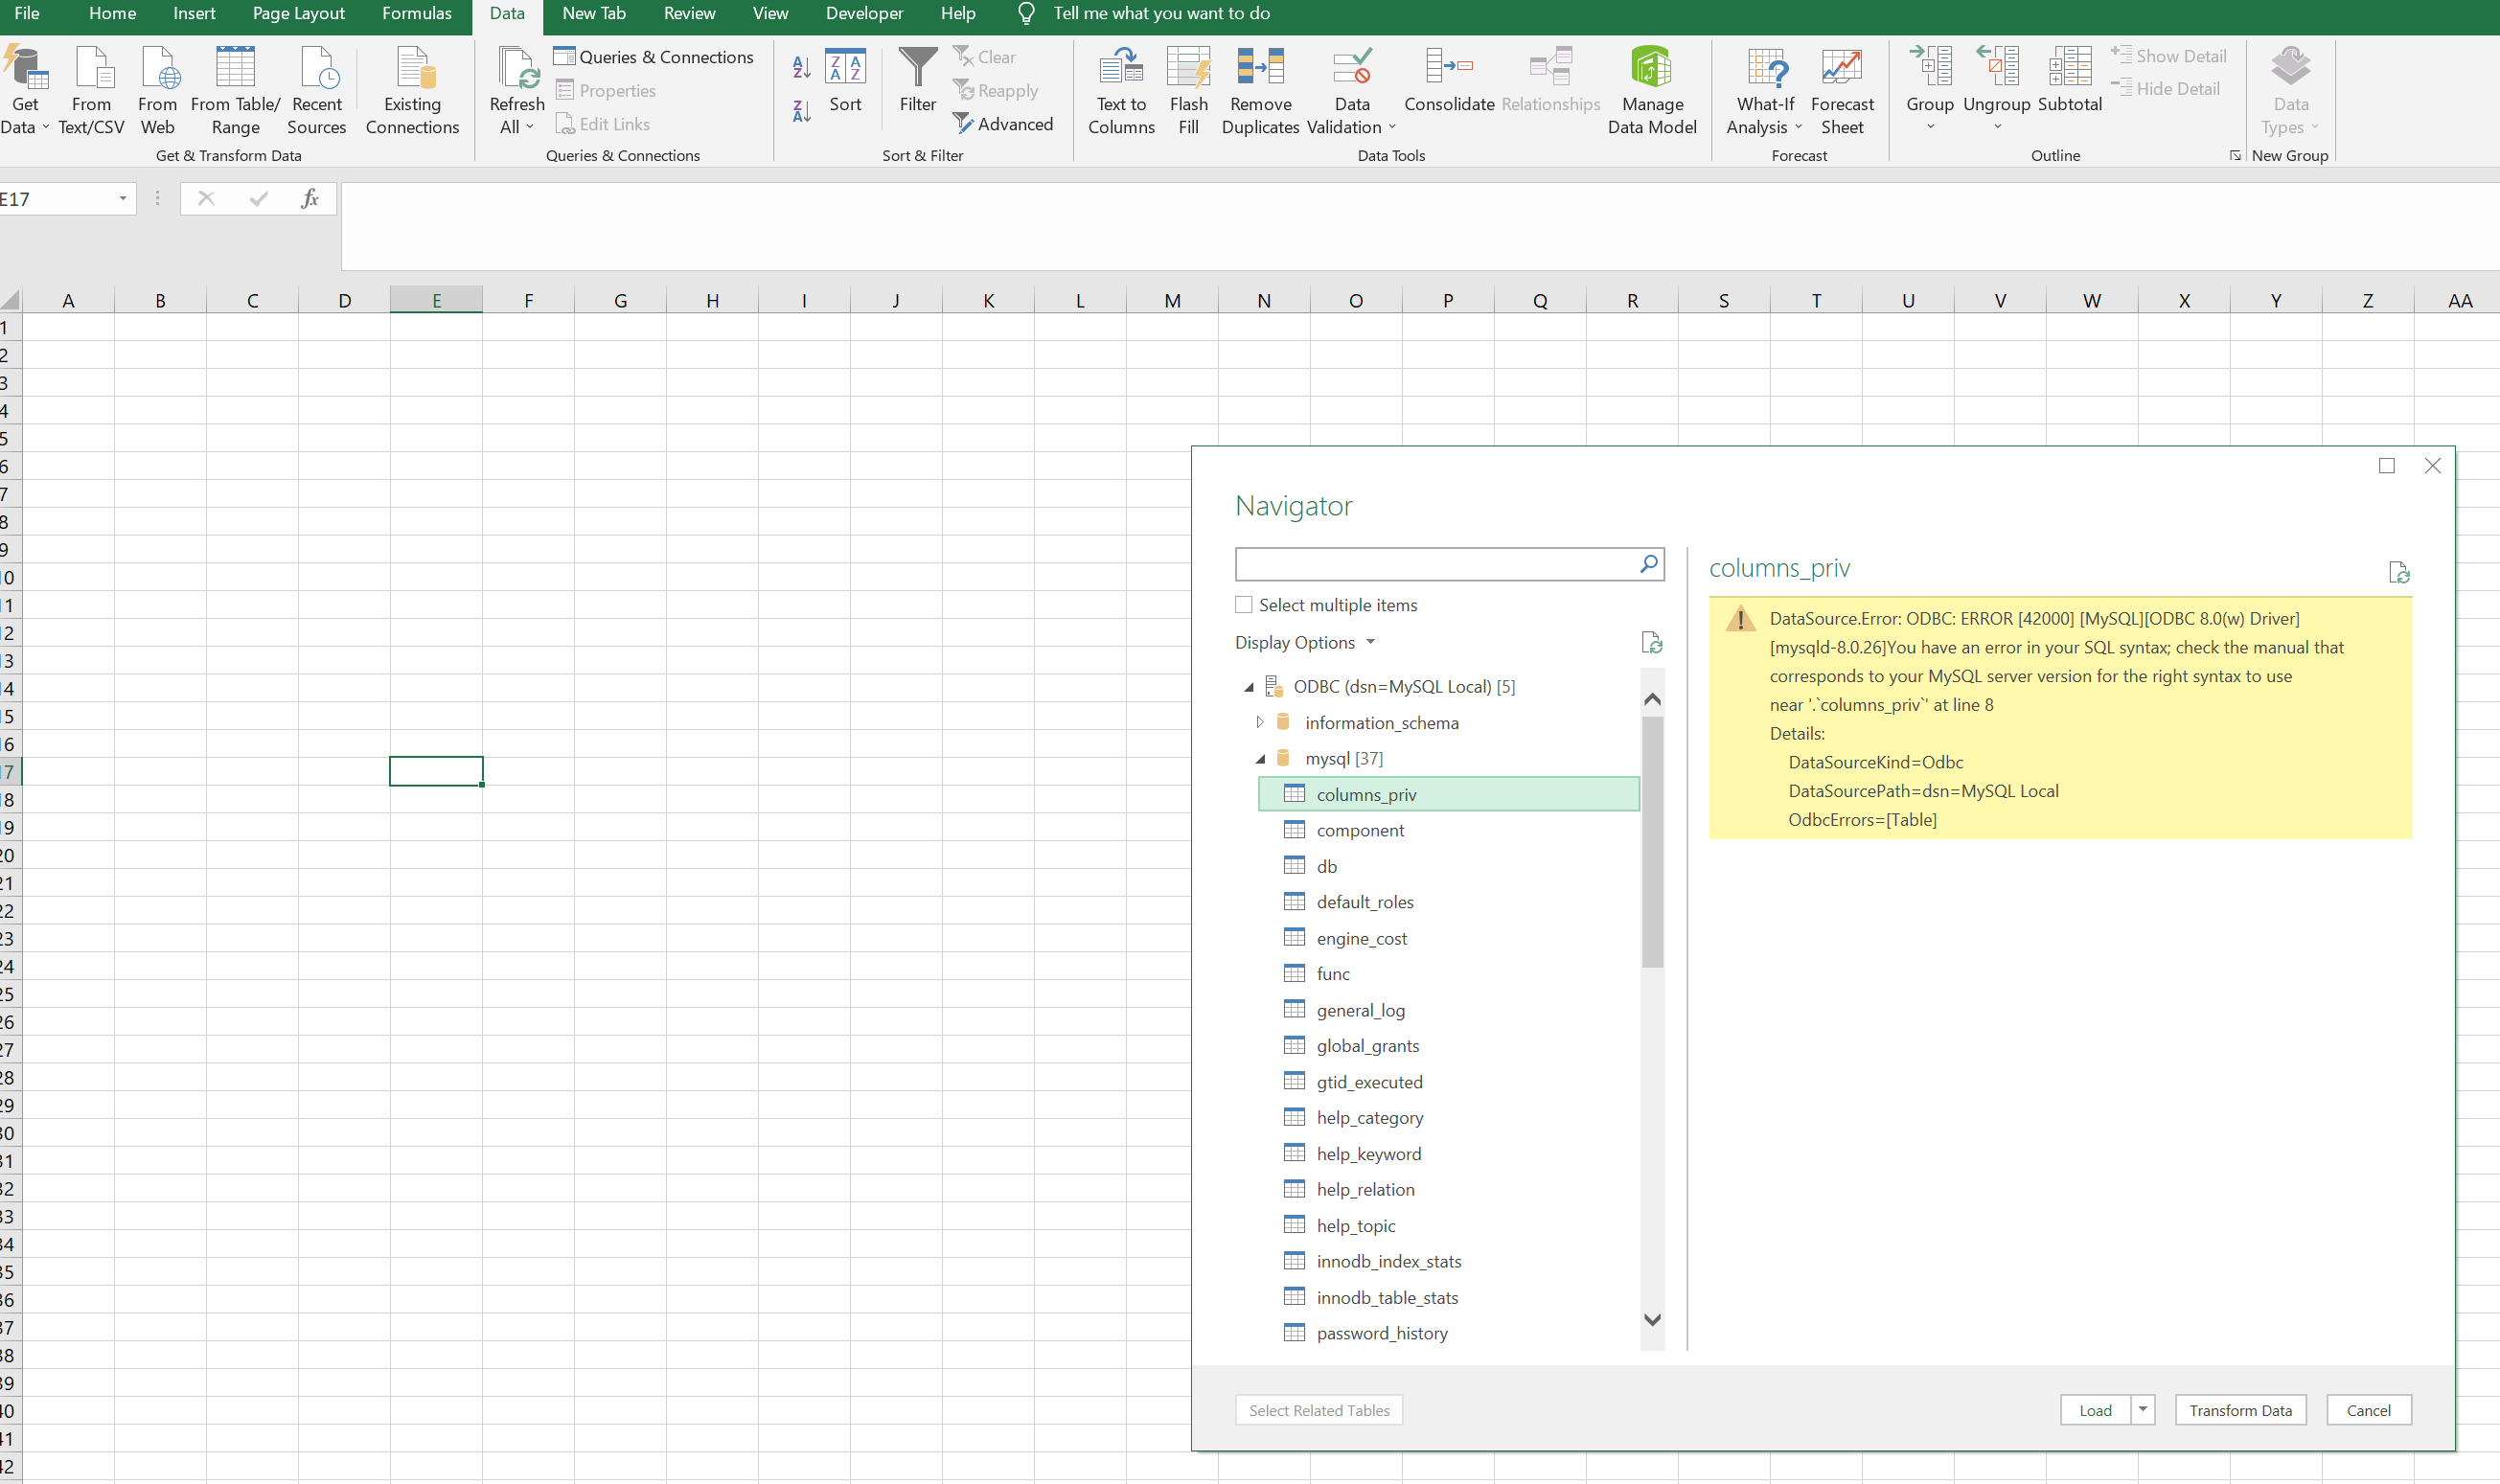Open the Load button dropdown arrow
The height and width of the screenshot is (1484, 2500).
2143,1409
